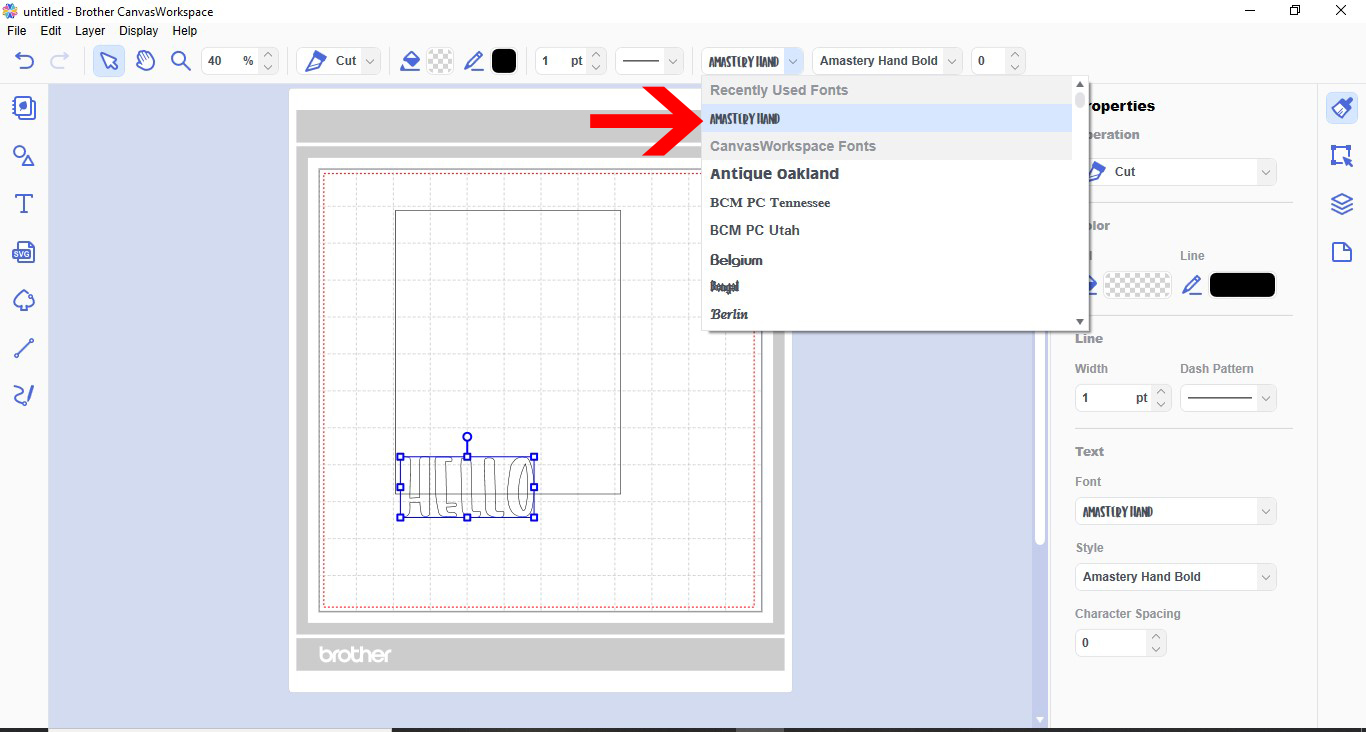Click the cloud-shaped icon in left sidebar

click(x=24, y=300)
